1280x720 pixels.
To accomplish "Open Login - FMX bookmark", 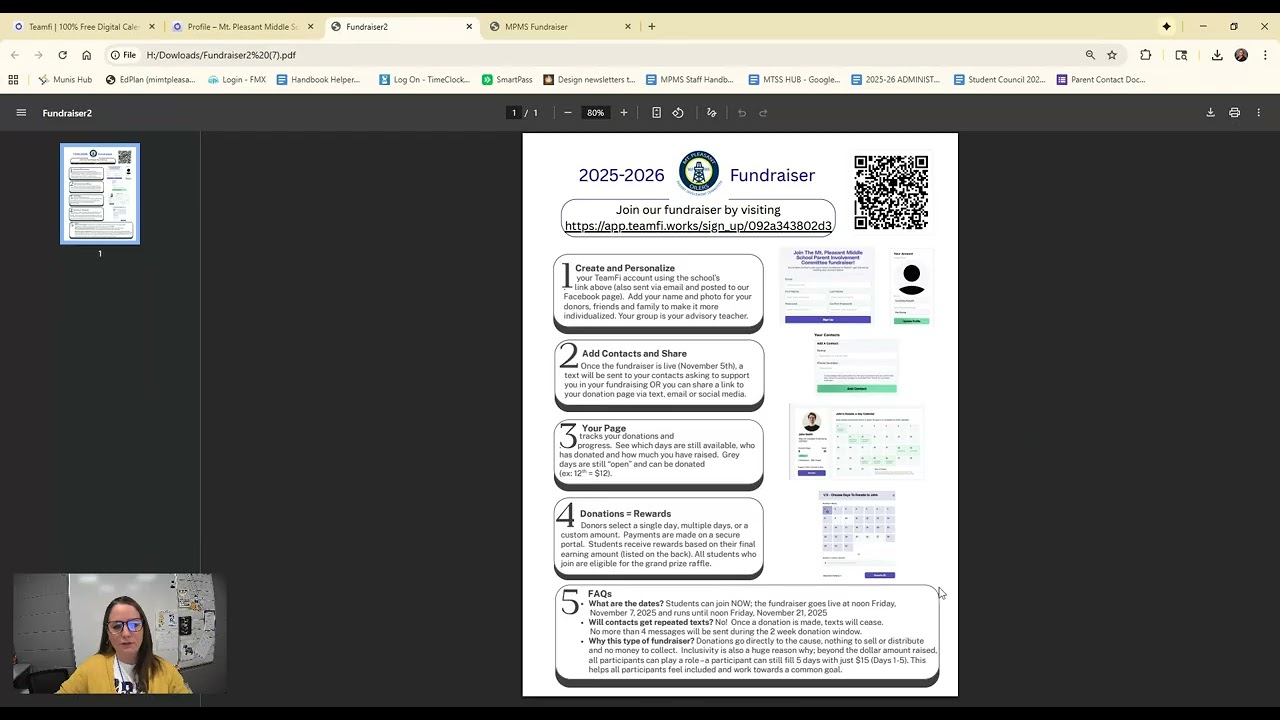I will (237, 80).
